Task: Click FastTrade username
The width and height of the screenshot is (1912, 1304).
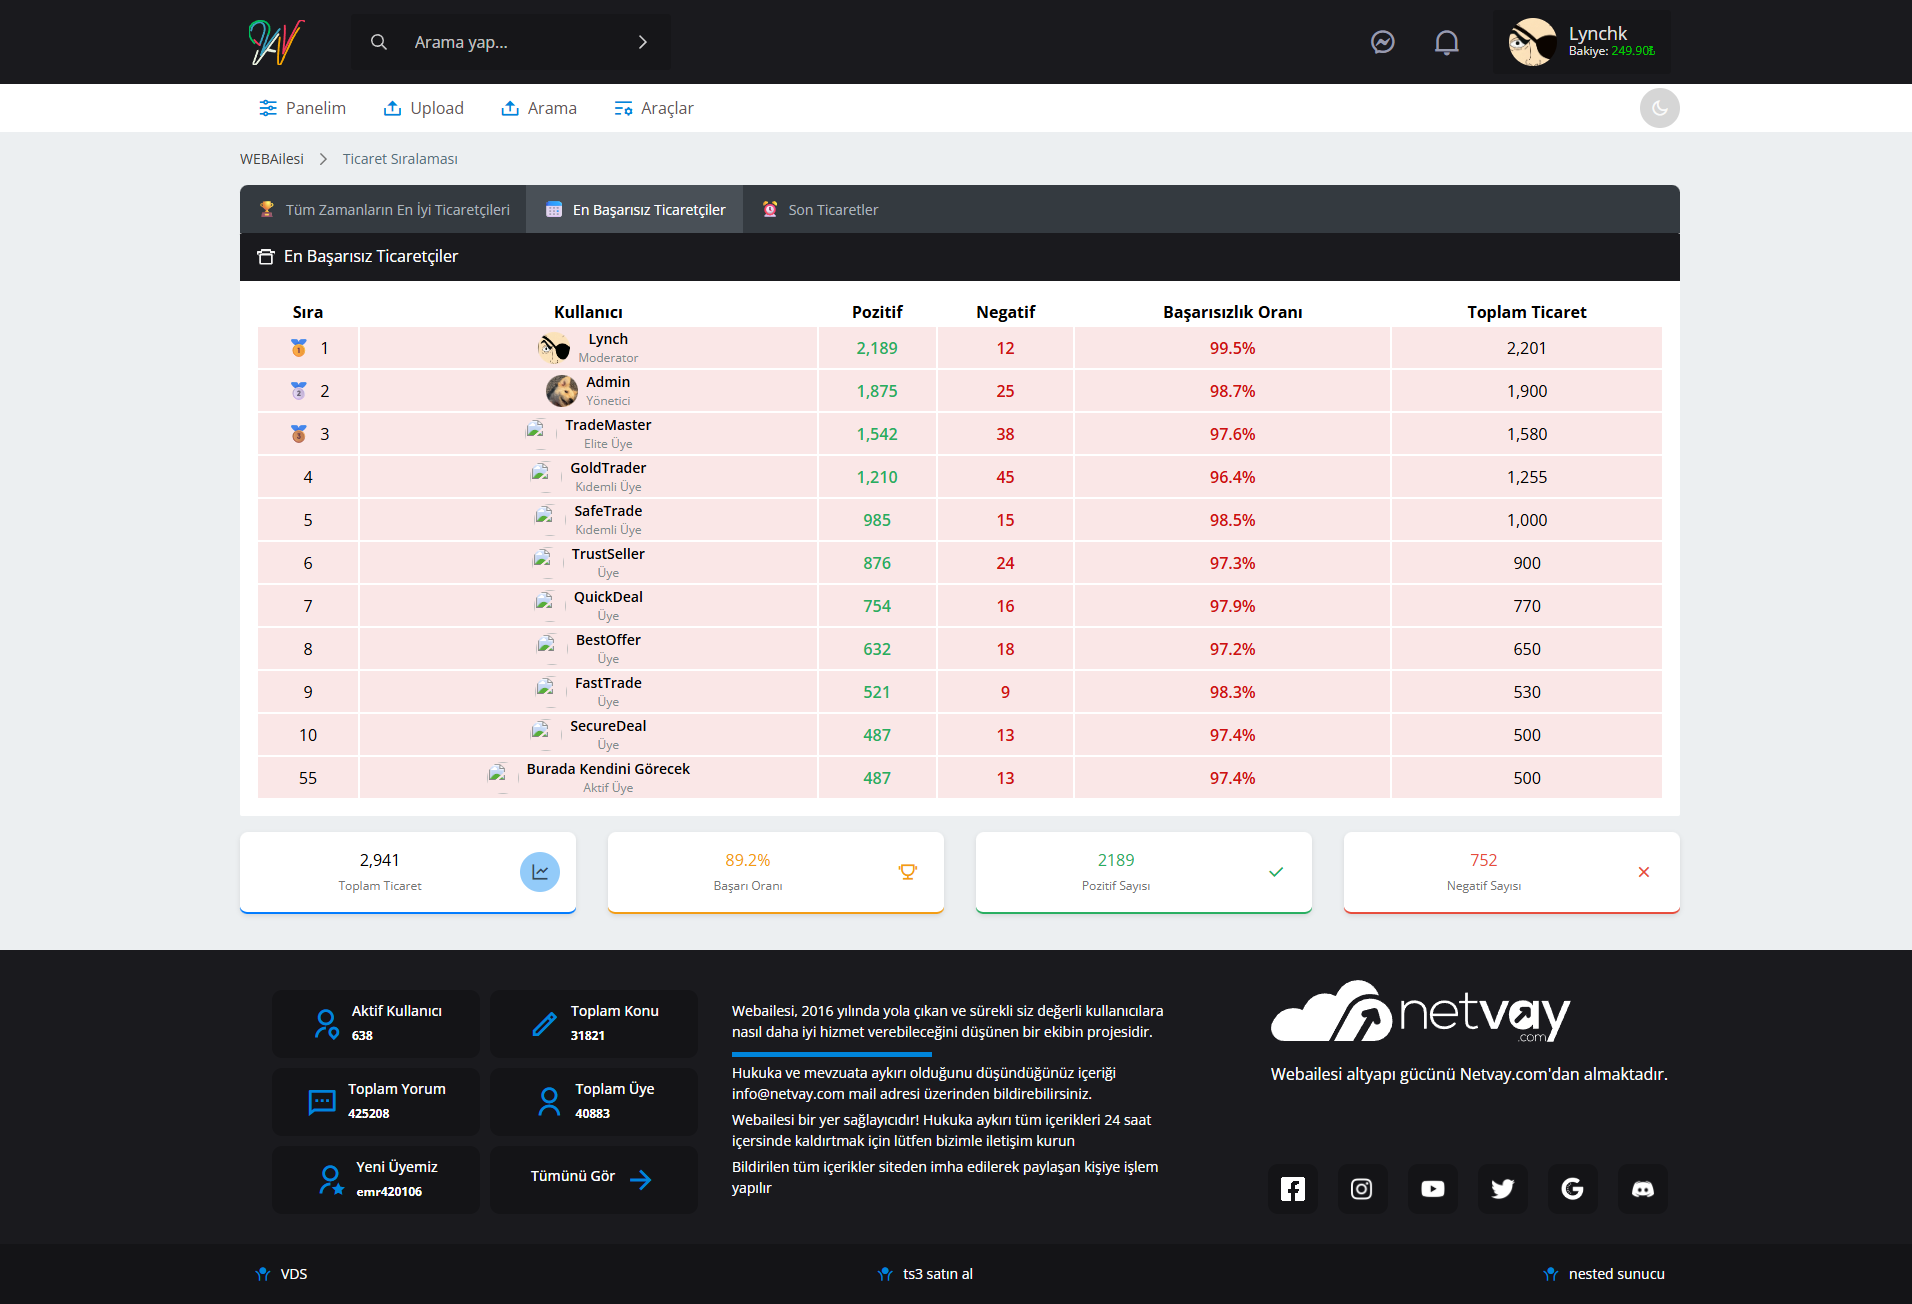Action: (608, 683)
